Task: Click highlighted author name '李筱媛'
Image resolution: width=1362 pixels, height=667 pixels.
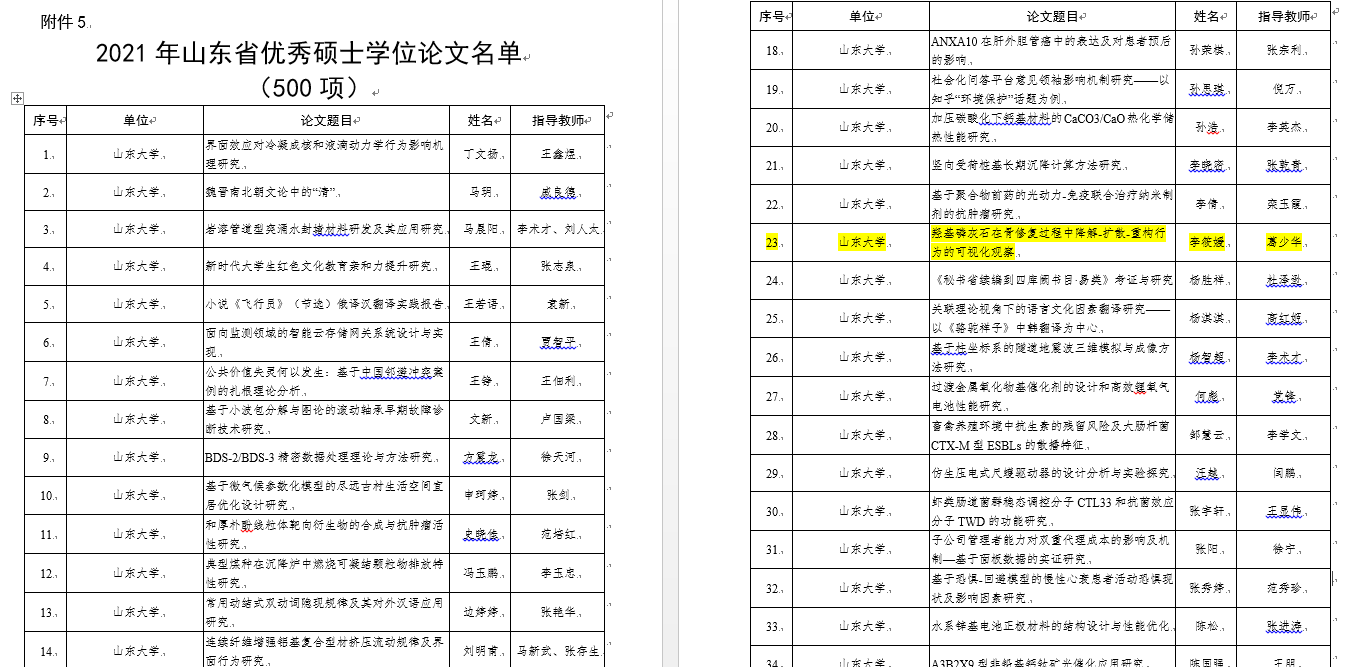Action: [1207, 242]
